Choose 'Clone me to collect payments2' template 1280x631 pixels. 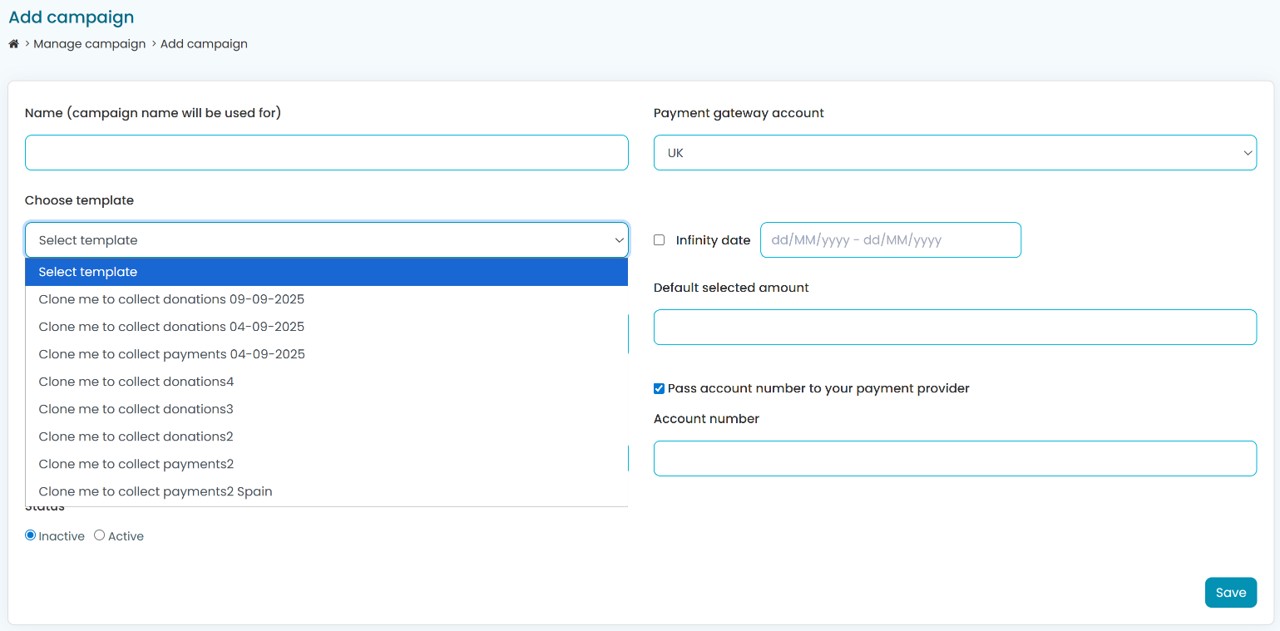[x=136, y=464]
